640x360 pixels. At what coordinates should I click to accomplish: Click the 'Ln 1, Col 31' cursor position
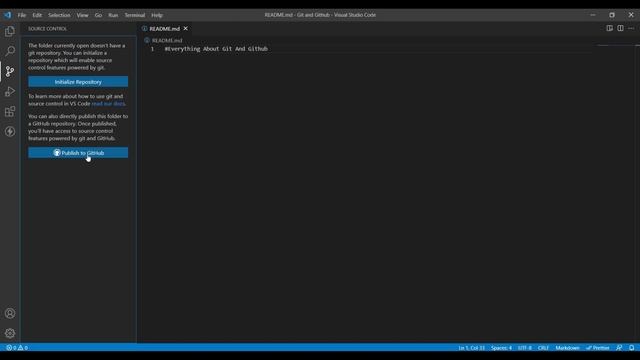click(471, 348)
